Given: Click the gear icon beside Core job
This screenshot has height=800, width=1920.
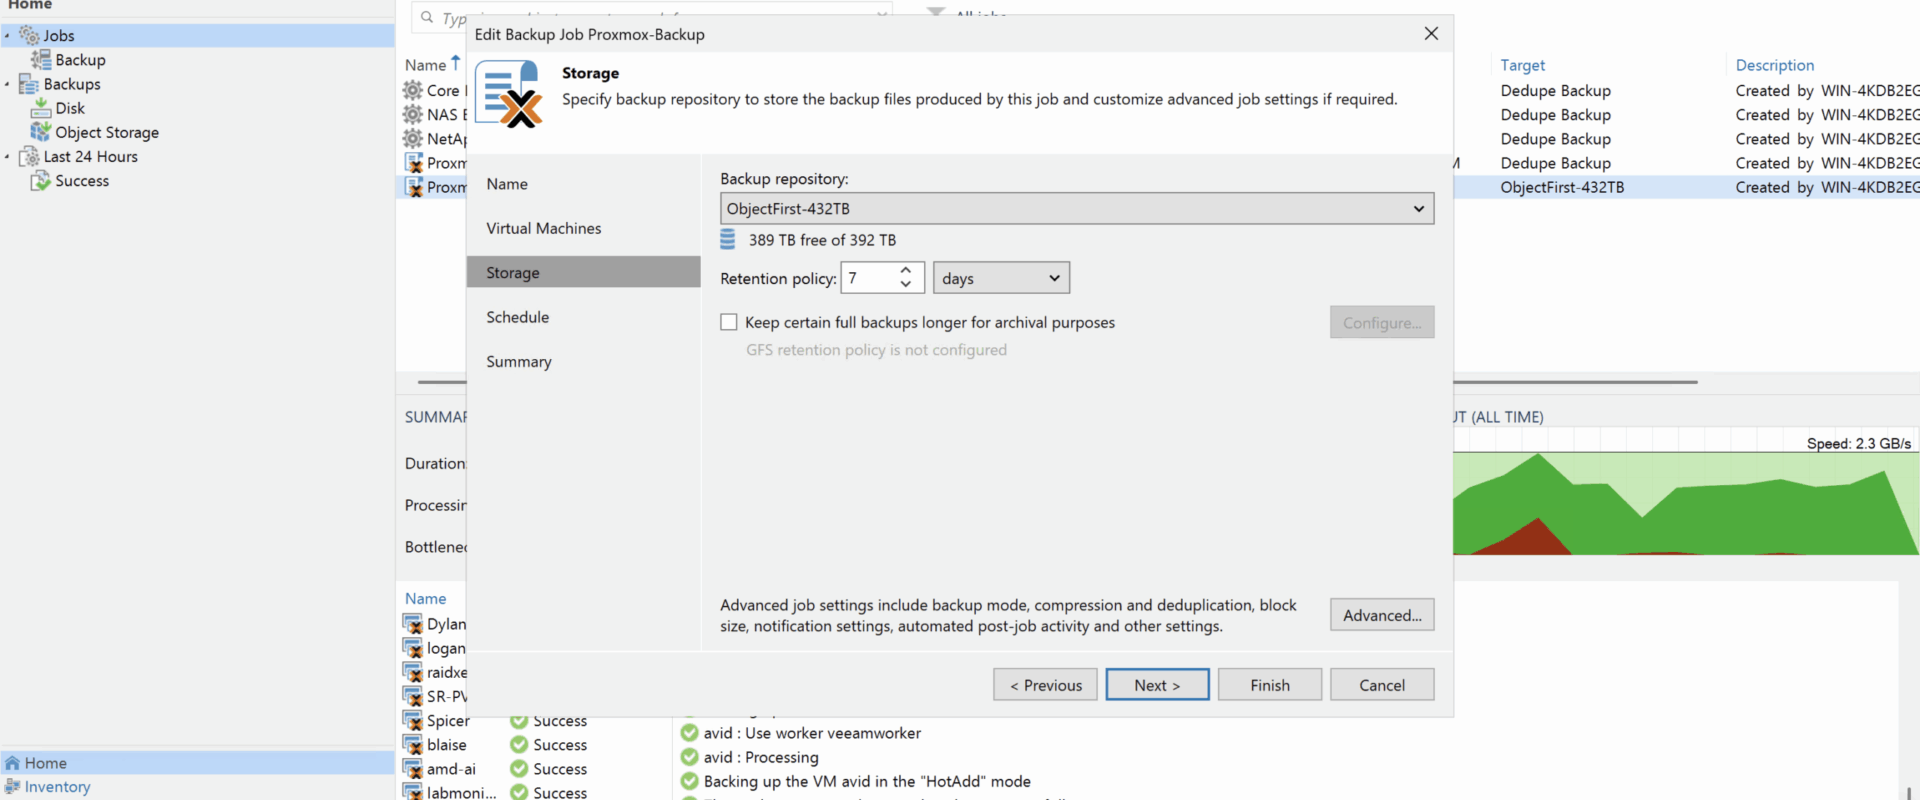Looking at the screenshot, I should [413, 90].
